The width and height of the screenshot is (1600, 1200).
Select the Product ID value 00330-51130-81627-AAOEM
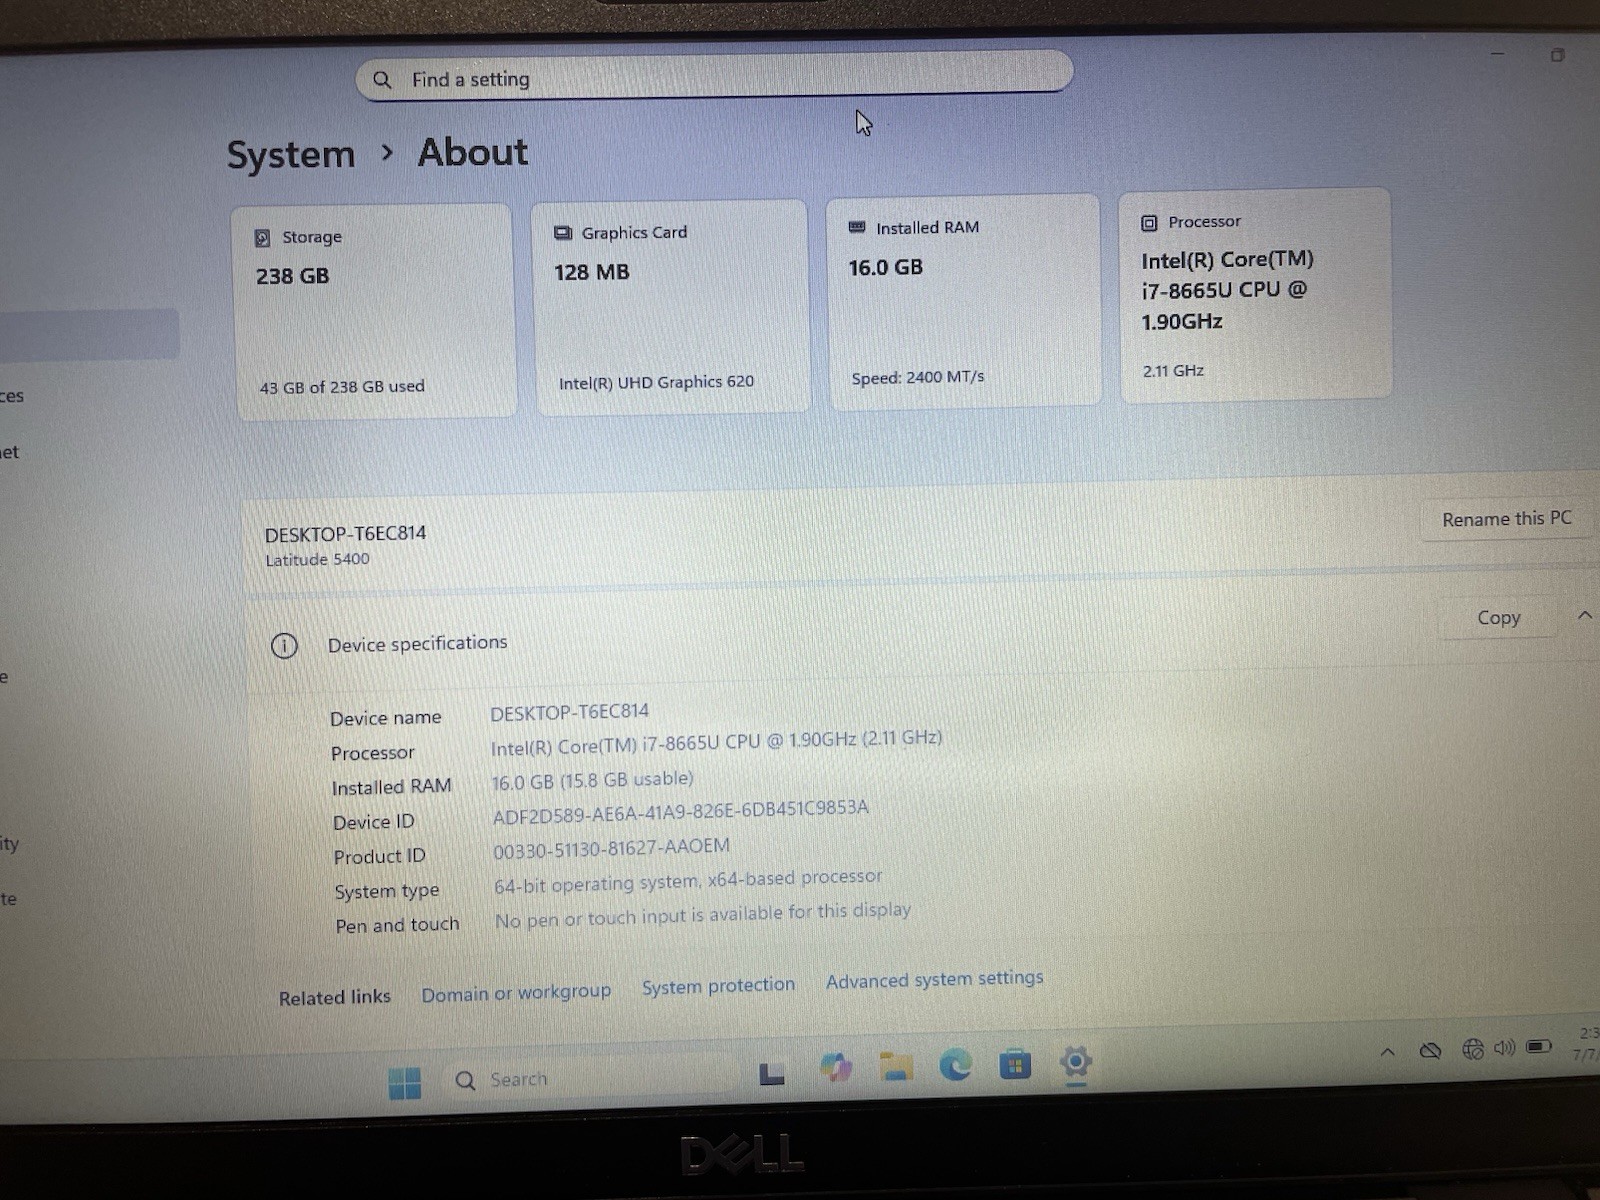coord(611,848)
